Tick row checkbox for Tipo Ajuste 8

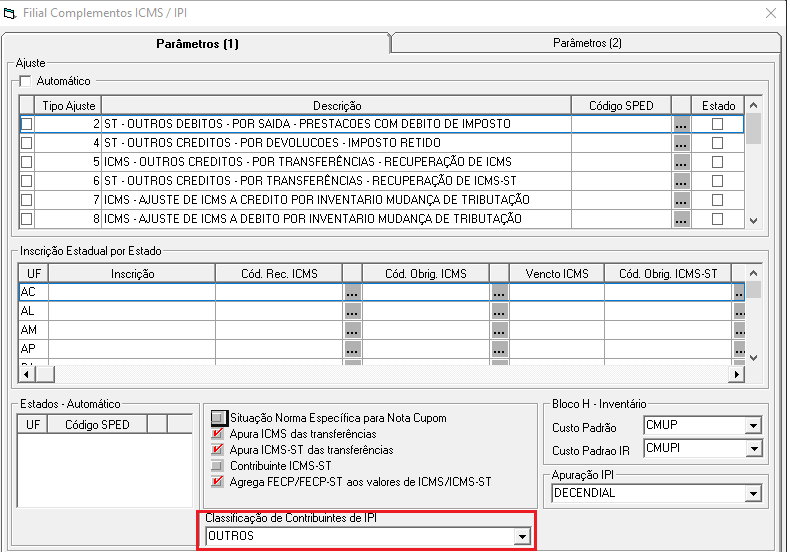[x=27, y=219]
